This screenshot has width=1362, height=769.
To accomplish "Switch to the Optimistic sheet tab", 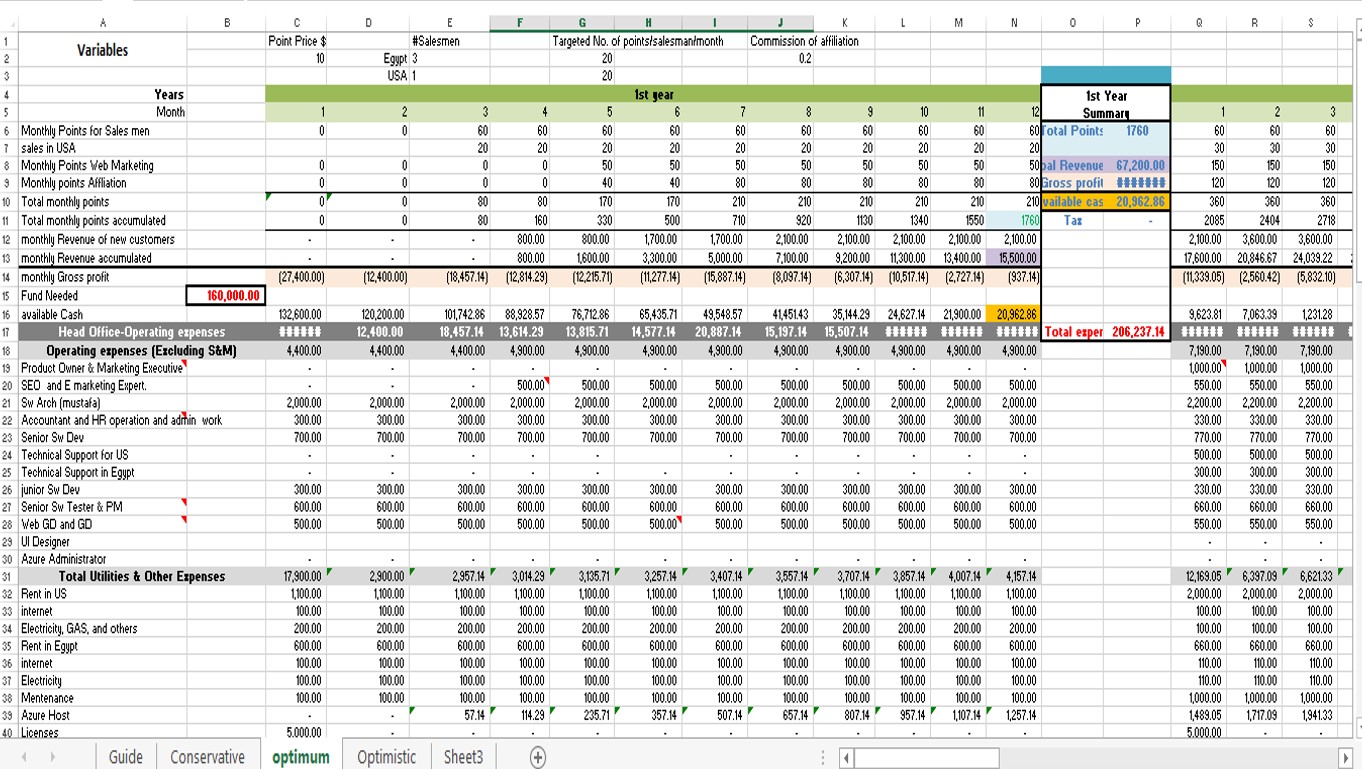I will (x=386, y=757).
